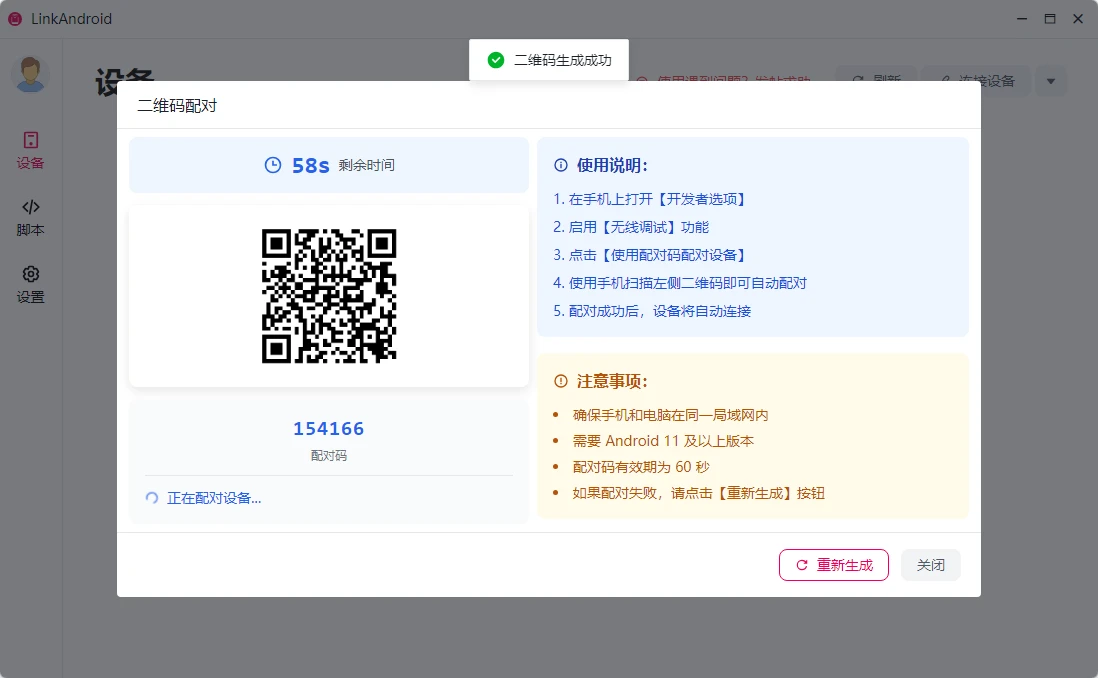The image size is (1098, 678).
Task: Click the refresh icon inside 重新生成 button
Action: pos(802,565)
